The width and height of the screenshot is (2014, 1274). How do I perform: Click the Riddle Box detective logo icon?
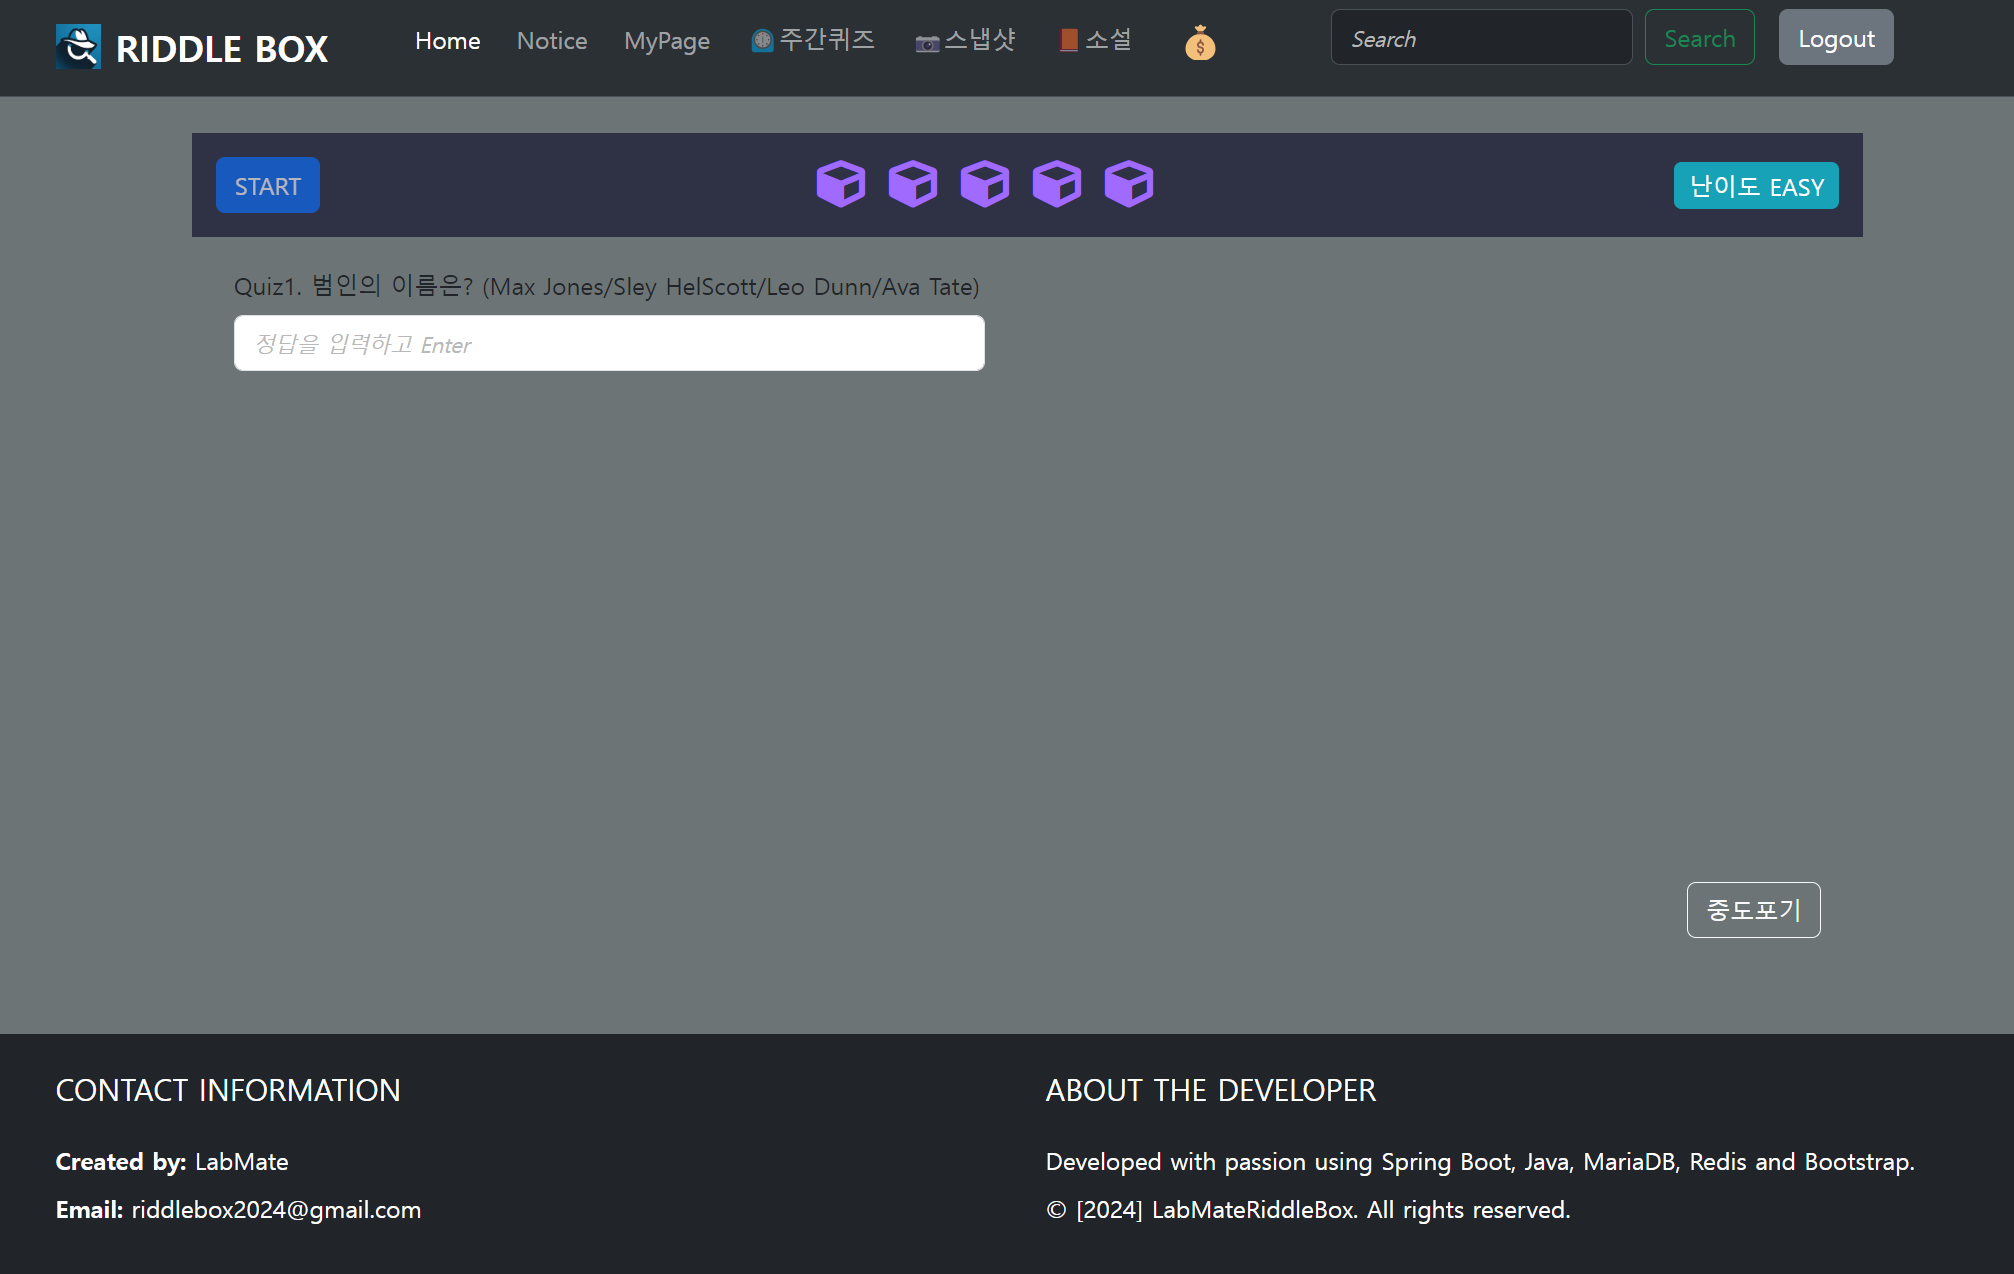(78, 47)
